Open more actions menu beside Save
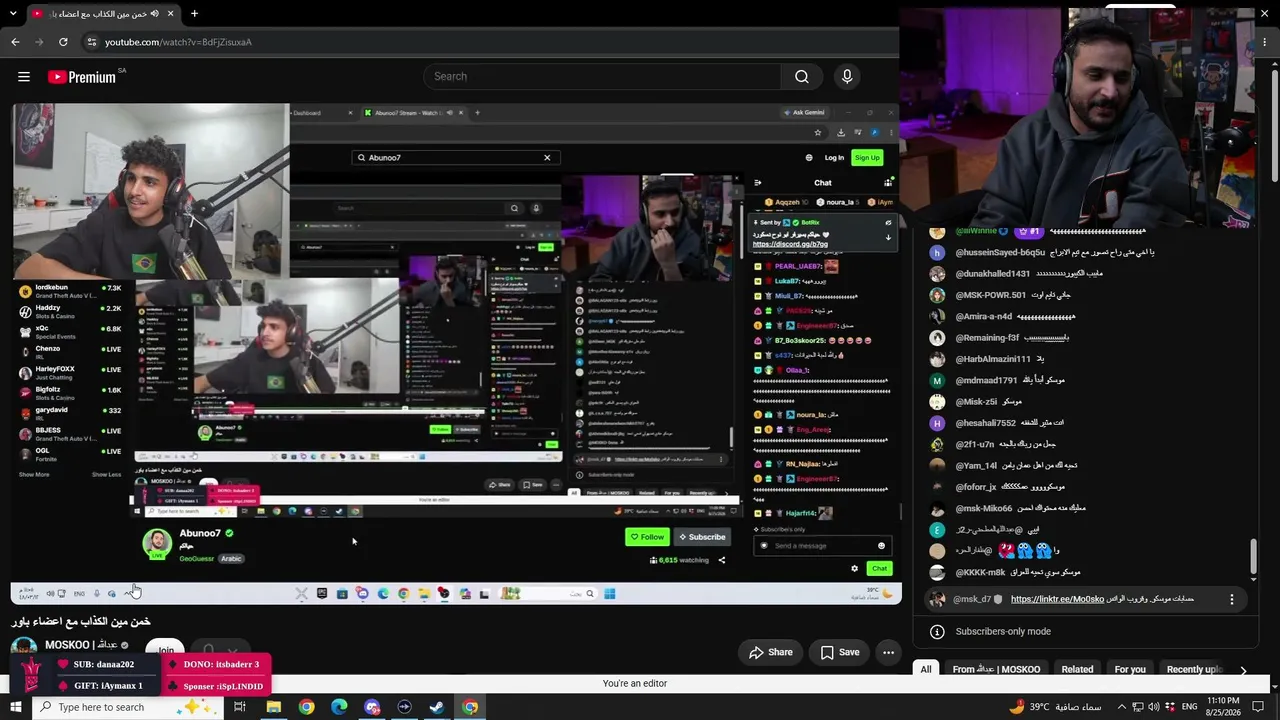 [x=888, y=652]
